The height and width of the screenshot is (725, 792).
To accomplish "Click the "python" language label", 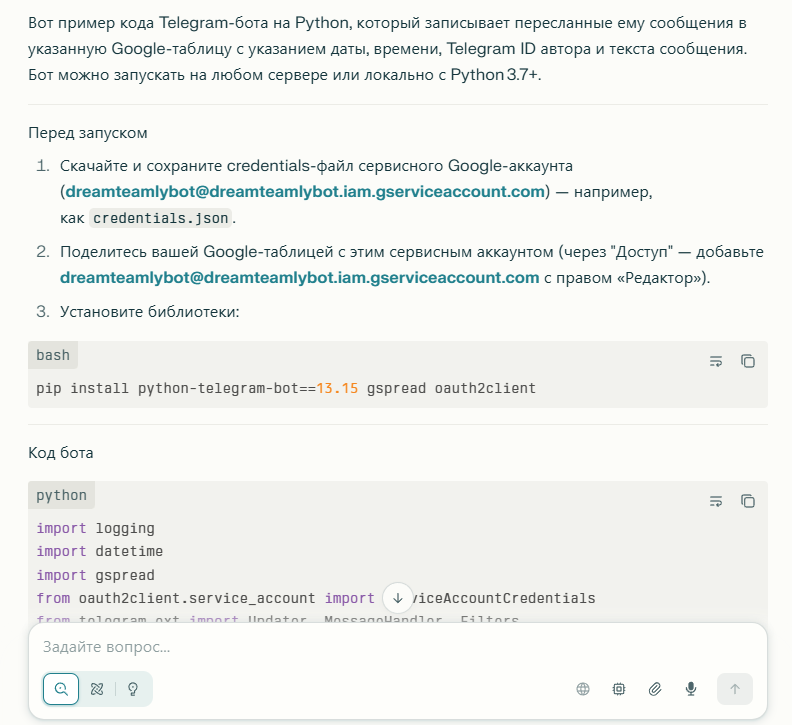I will point(62,495).
